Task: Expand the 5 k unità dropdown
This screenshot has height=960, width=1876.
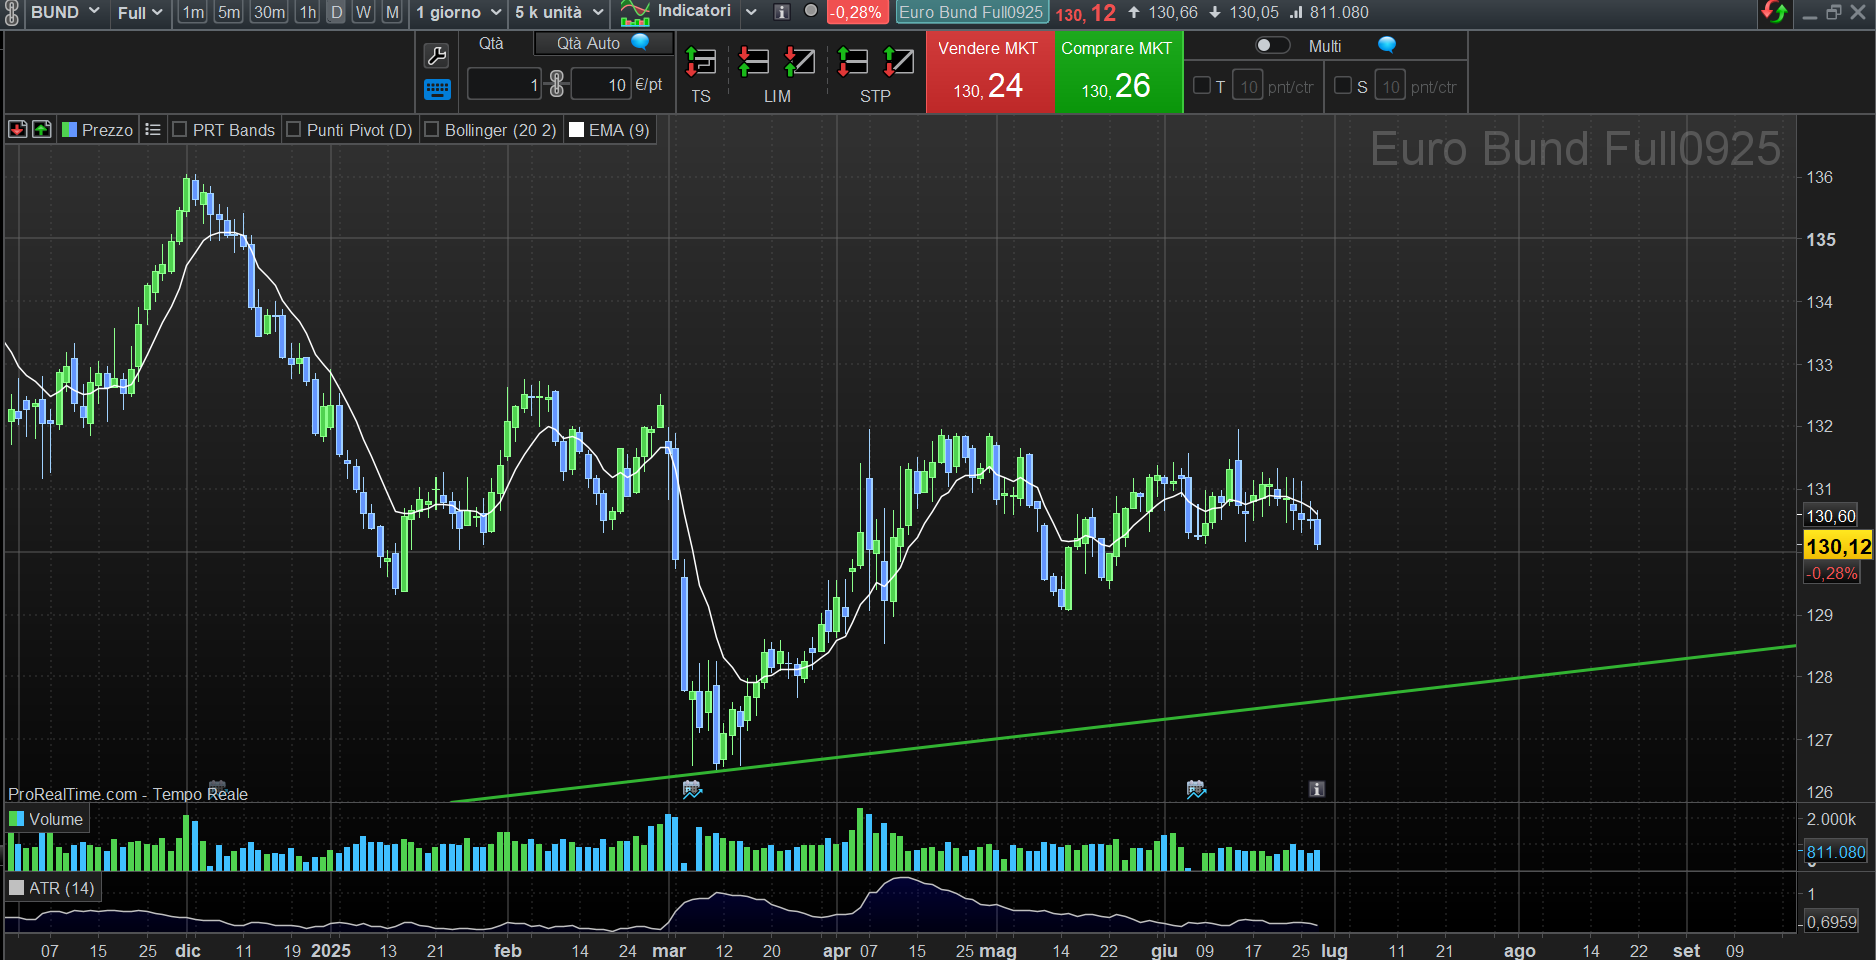Action: tap(559, 12)
